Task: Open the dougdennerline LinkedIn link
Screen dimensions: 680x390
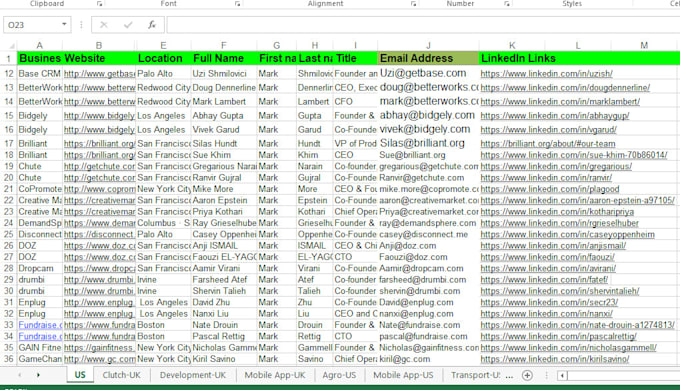Action: click(x=565, y=88)
